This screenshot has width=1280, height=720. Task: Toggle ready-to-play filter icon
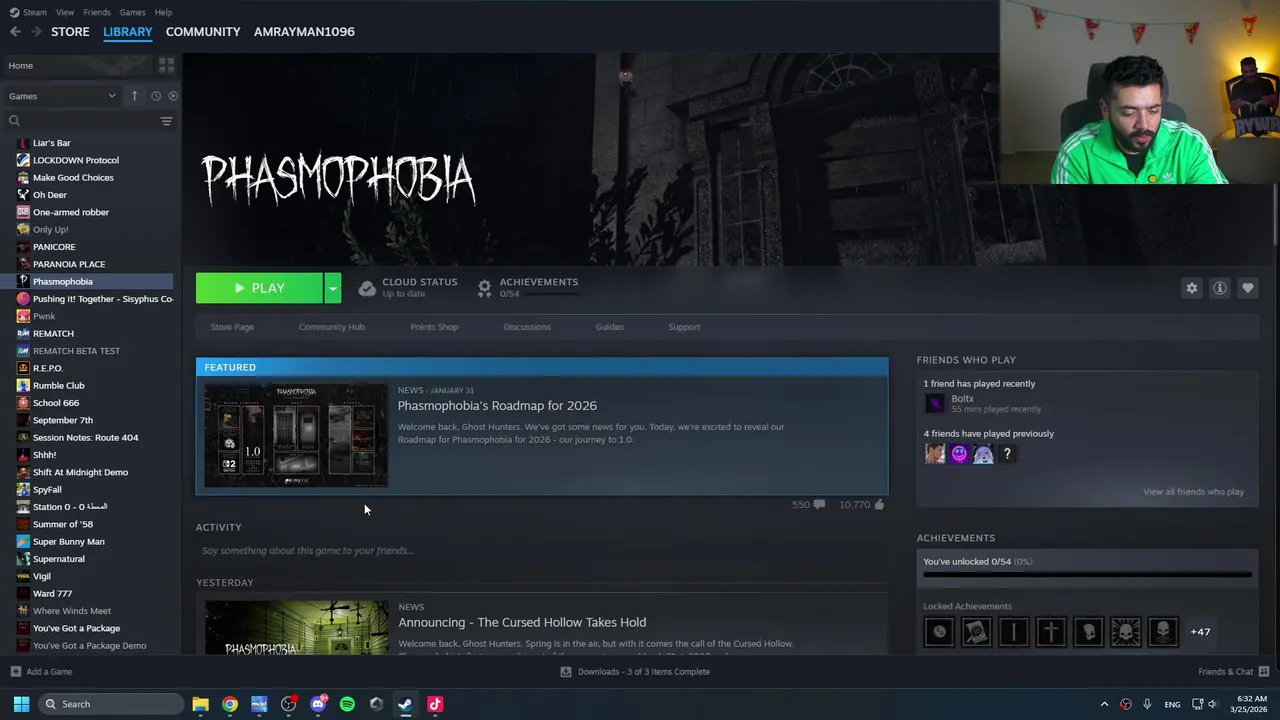point(173,96)
